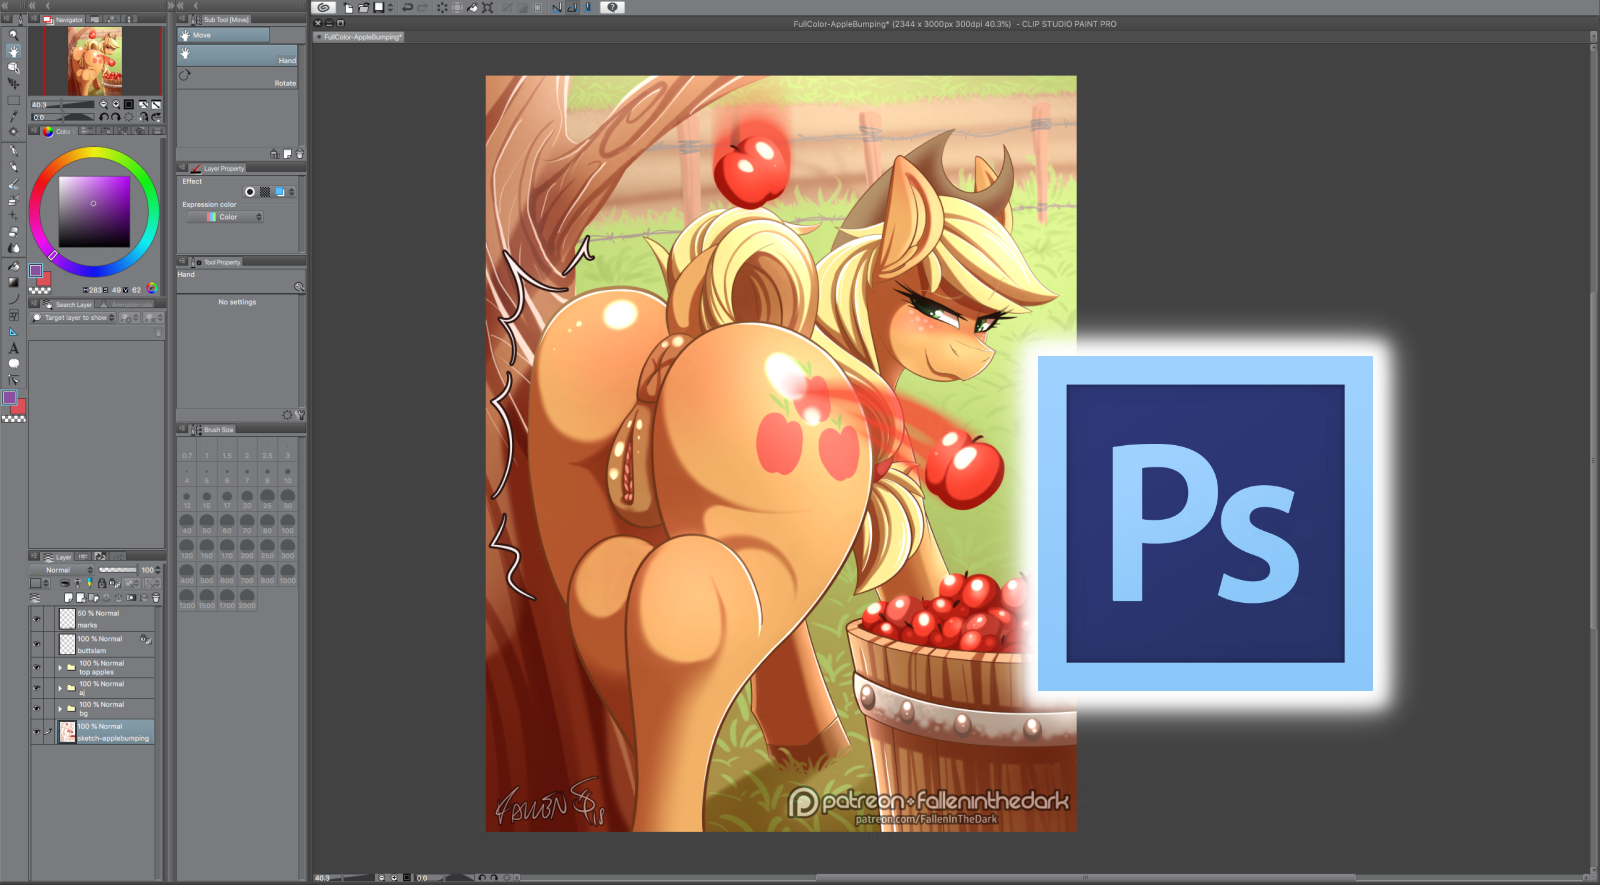The image size is (1600, 885).
Task: Click the Undo arrow in command bar
Action: pos(407,7)
